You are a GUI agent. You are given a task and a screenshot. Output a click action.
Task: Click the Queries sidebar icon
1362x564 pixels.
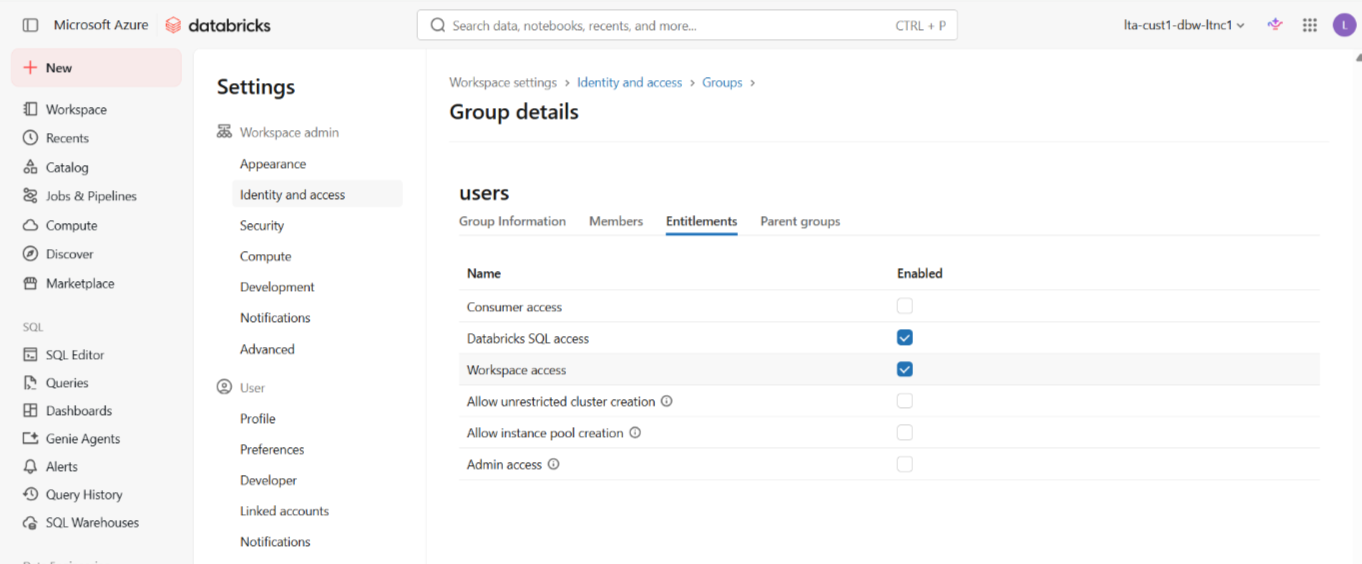pyautogui.click(x=30, y=382)
